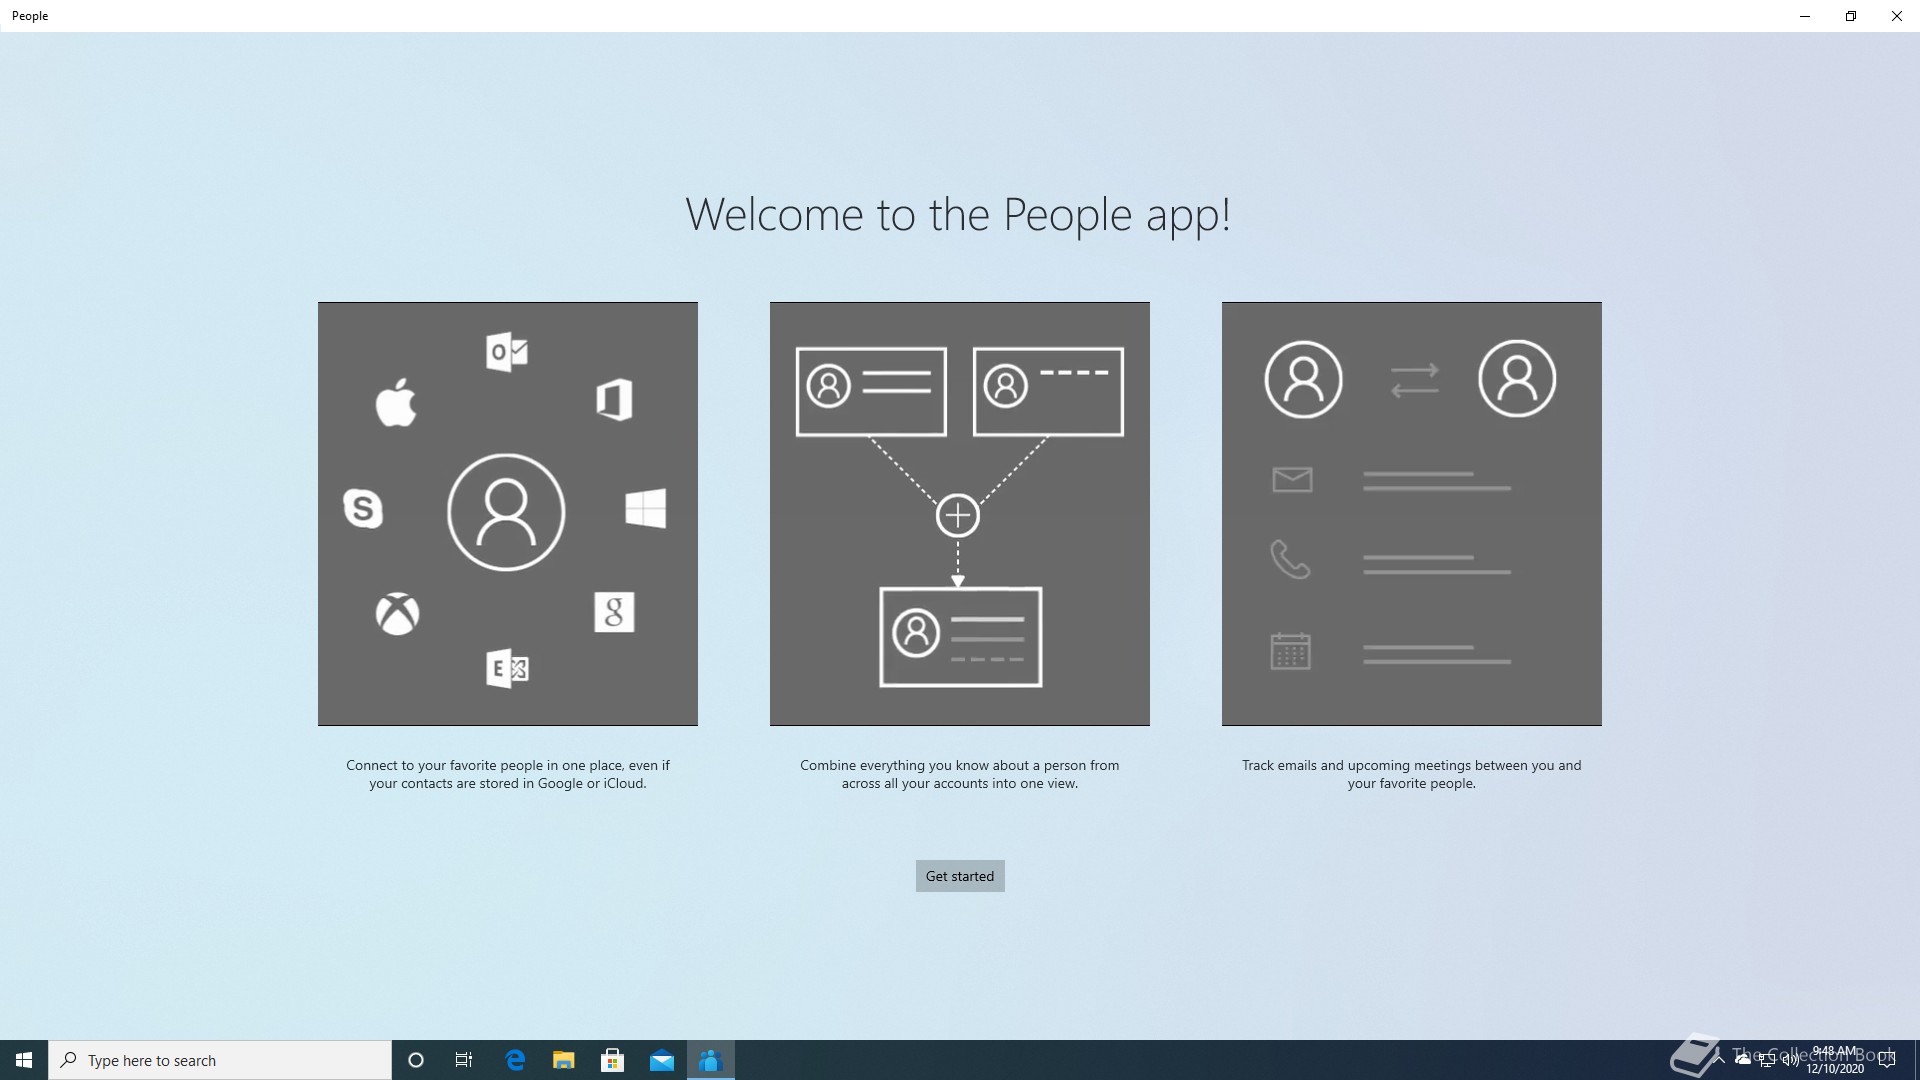This screenshot has width=1920, height=1080.
Task: Click the central person circle in first tile
Action: [x=506, y=512]
